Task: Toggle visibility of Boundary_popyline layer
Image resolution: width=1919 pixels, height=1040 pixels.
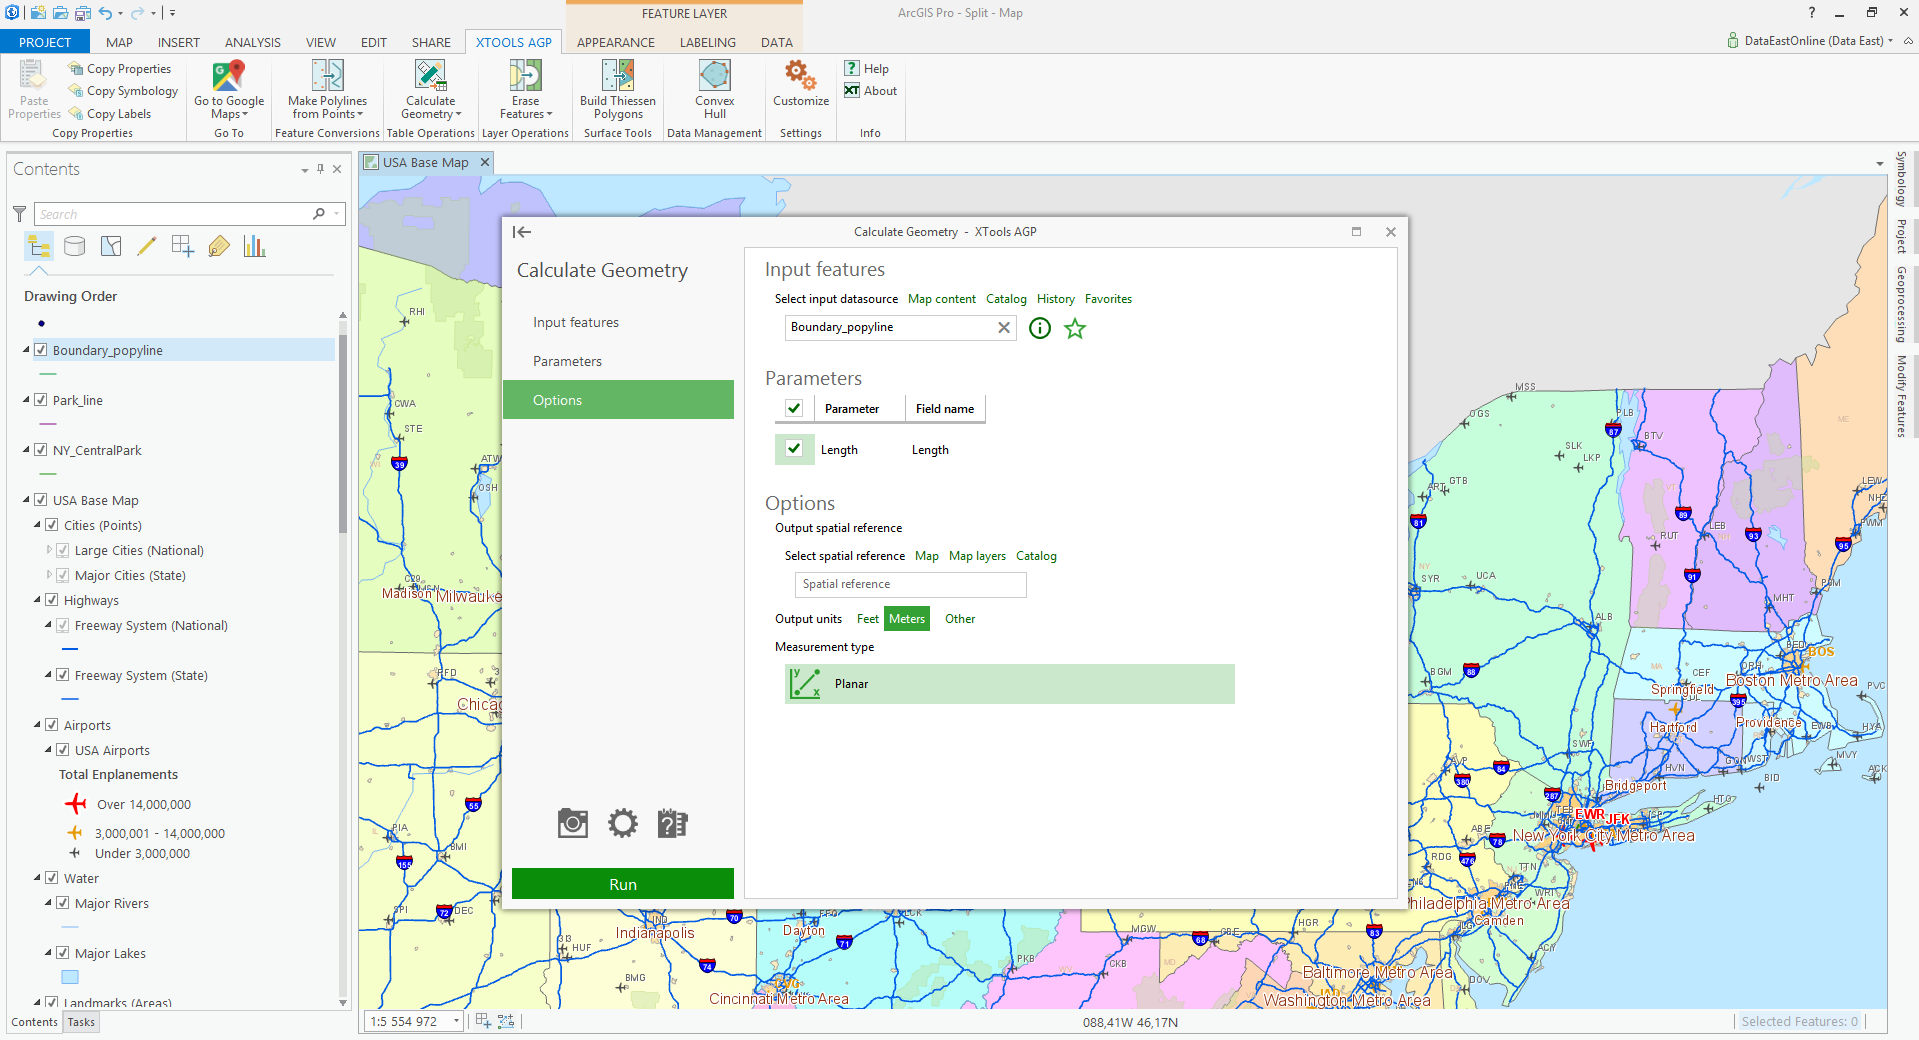Action: [41, 350]
